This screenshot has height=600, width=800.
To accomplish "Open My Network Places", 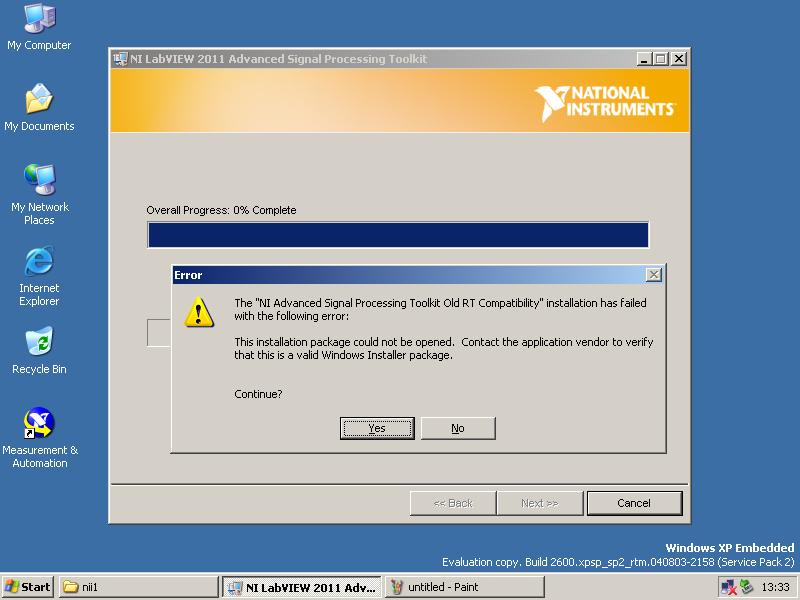I will click(38, 185).
